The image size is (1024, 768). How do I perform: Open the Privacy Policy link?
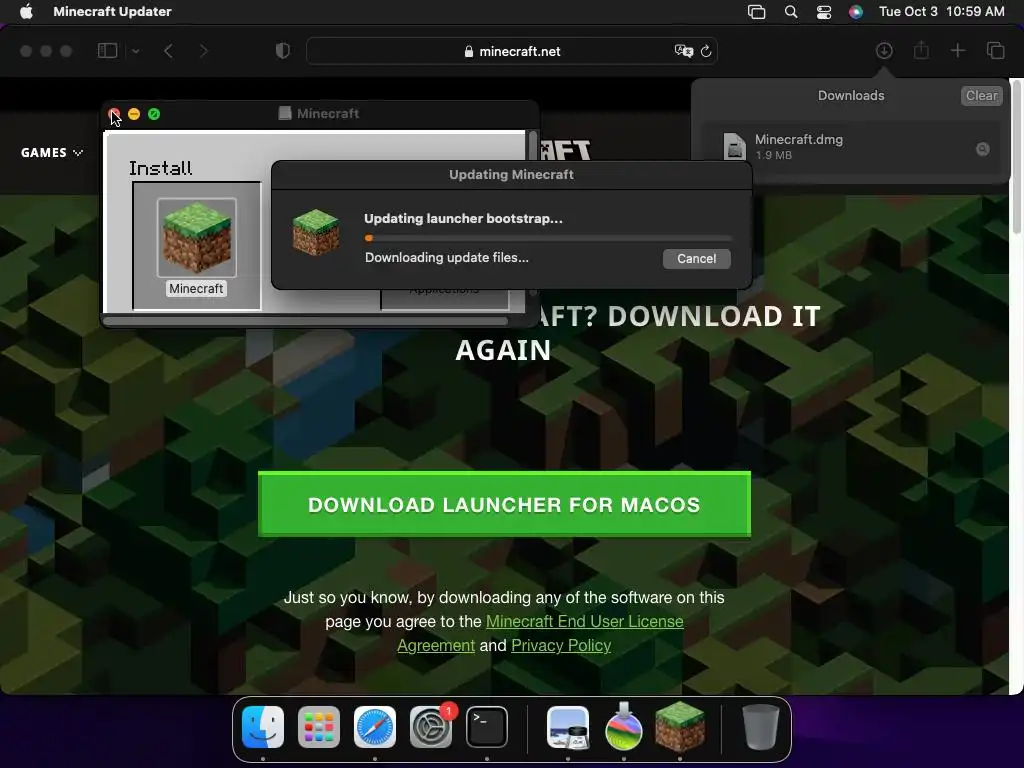point(561,645)
